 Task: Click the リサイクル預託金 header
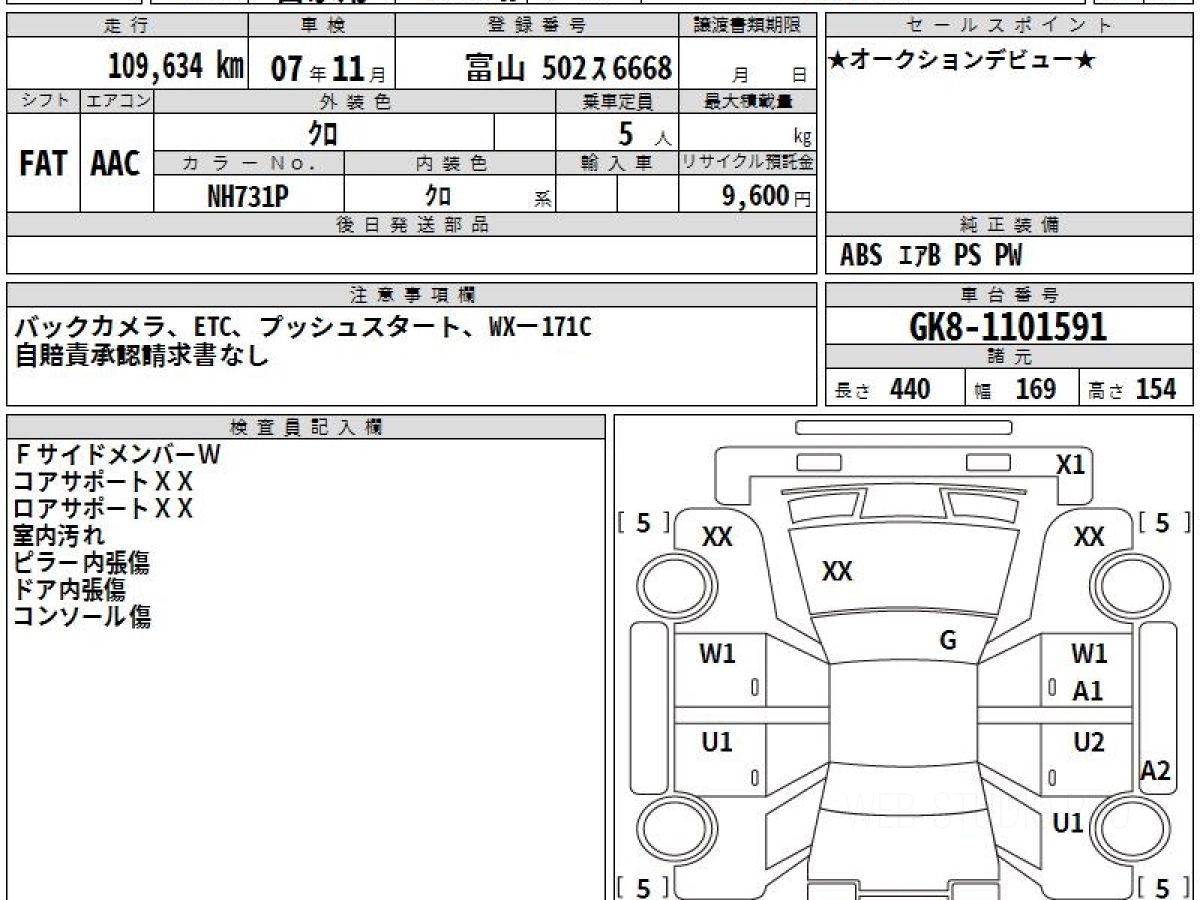point(748,163)
